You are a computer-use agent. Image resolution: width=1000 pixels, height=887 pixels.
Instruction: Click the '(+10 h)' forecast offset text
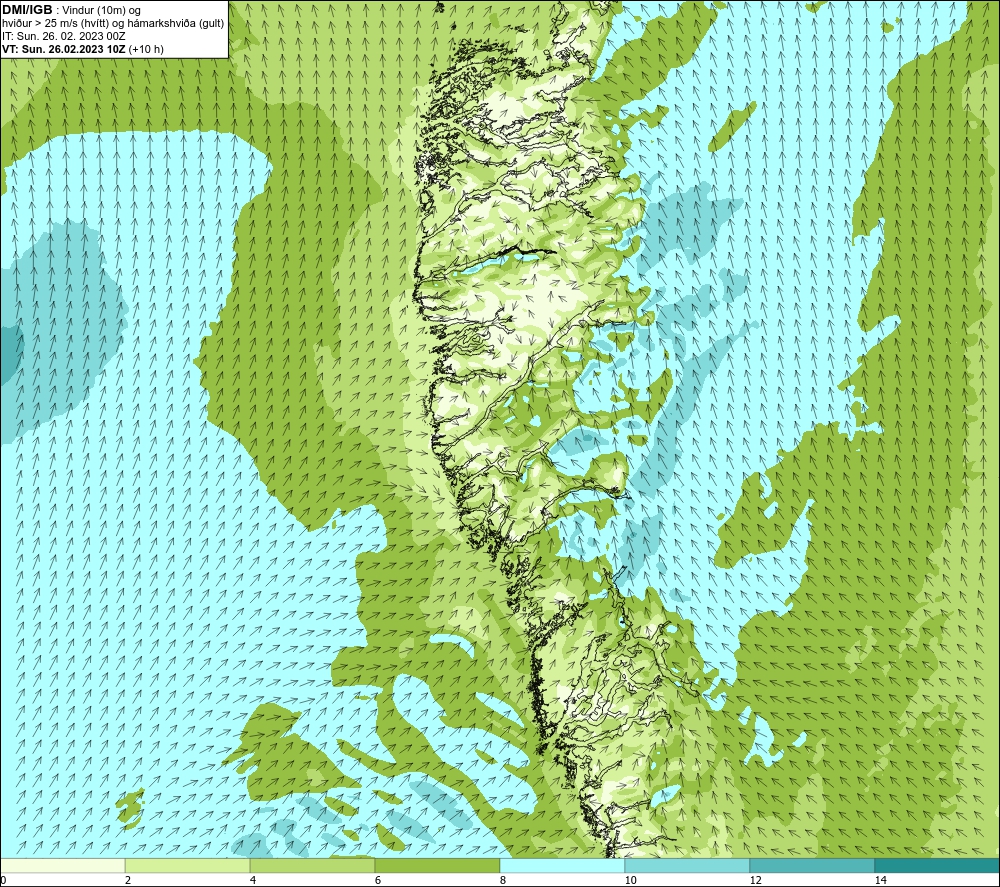pos(146,49)
